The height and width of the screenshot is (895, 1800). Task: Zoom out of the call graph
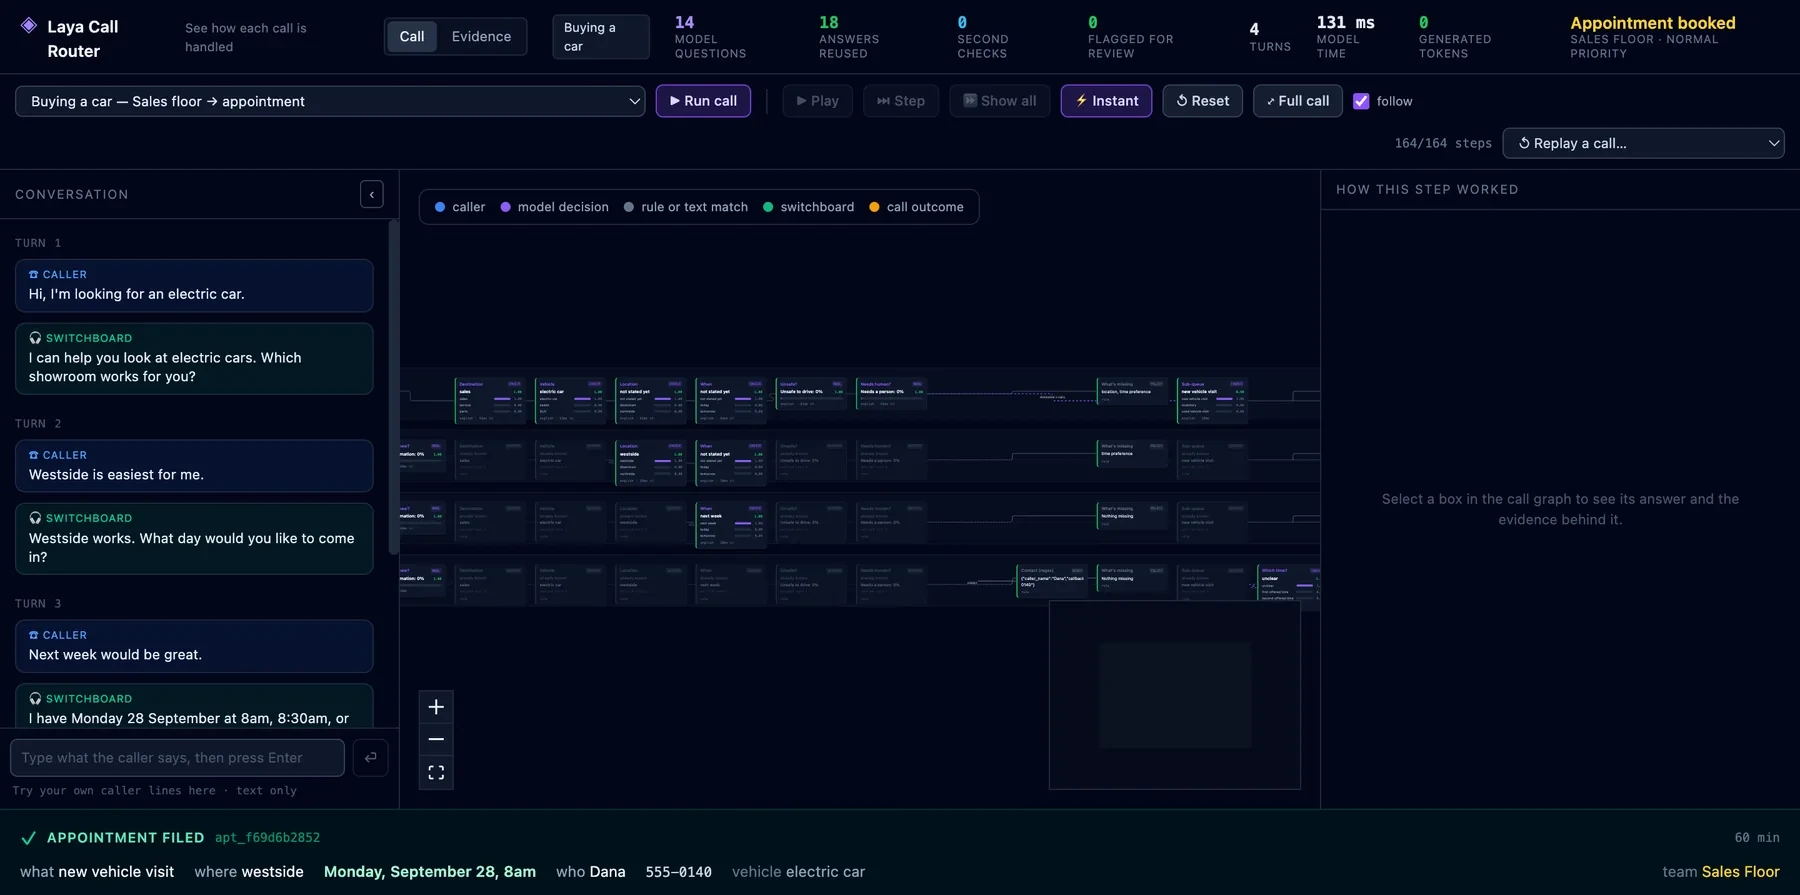[436, 740]
